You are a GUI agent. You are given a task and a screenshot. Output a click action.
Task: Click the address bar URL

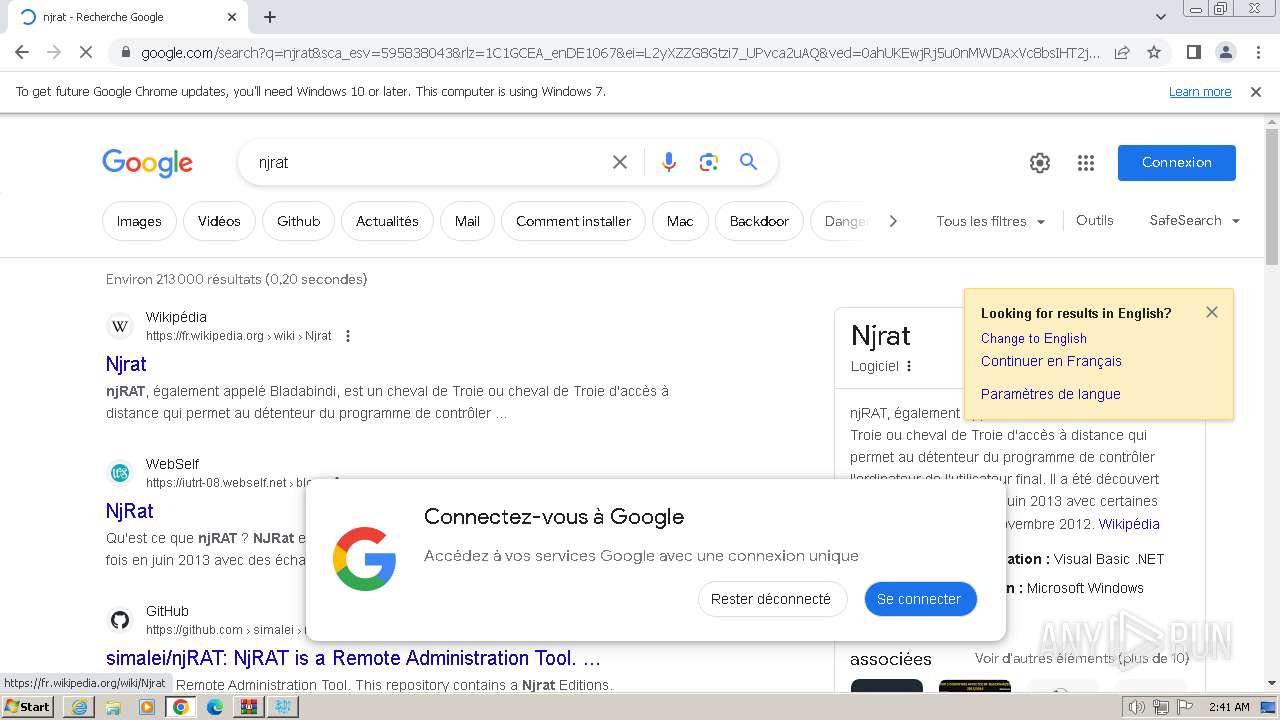620,52
